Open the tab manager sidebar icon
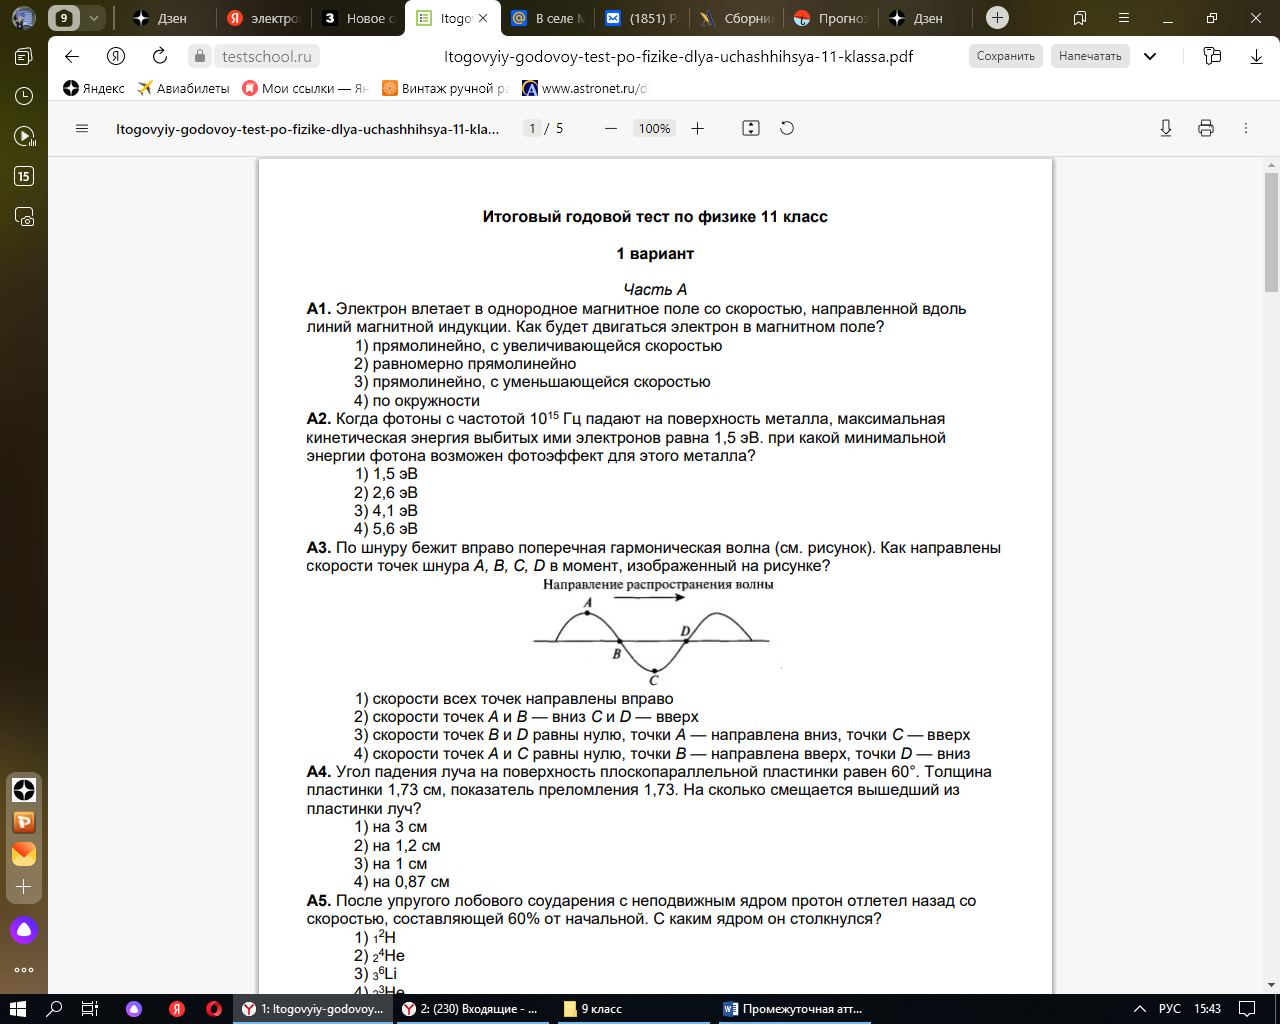The image size is (1280, 1024). [x=24, y=57]
